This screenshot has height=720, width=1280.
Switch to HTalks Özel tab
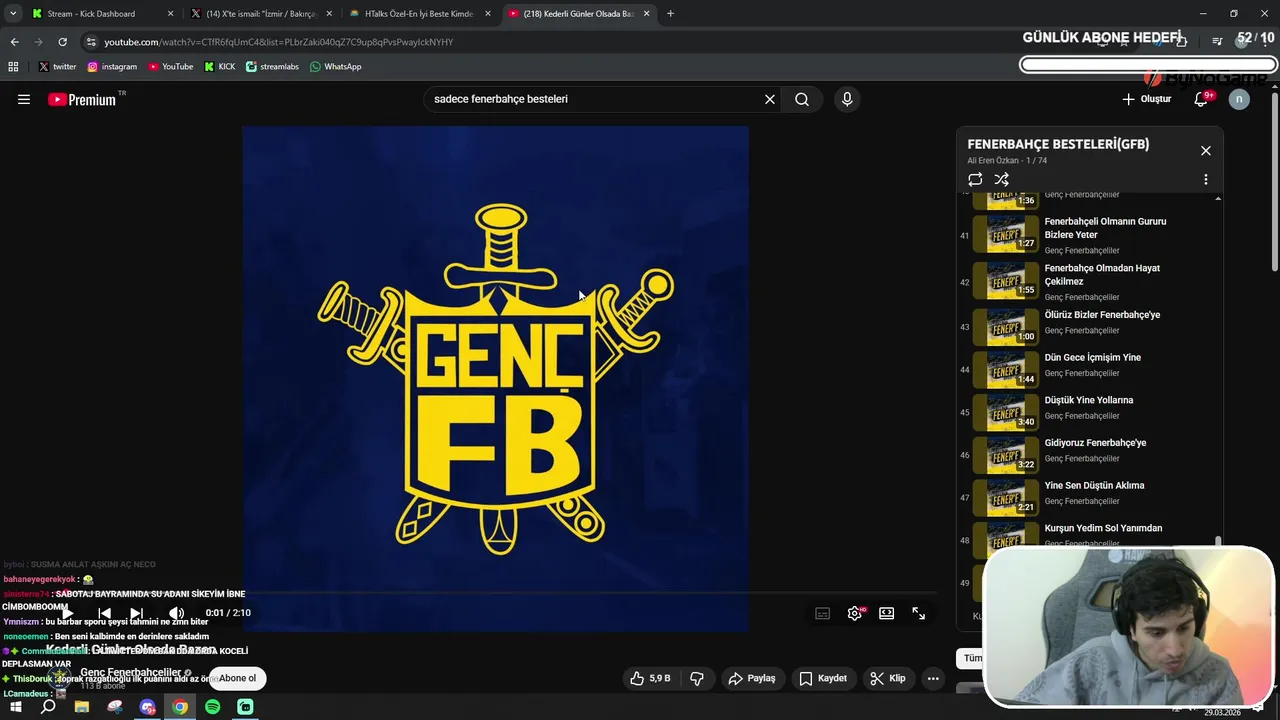pyautogui.click(x=418, y=14)
